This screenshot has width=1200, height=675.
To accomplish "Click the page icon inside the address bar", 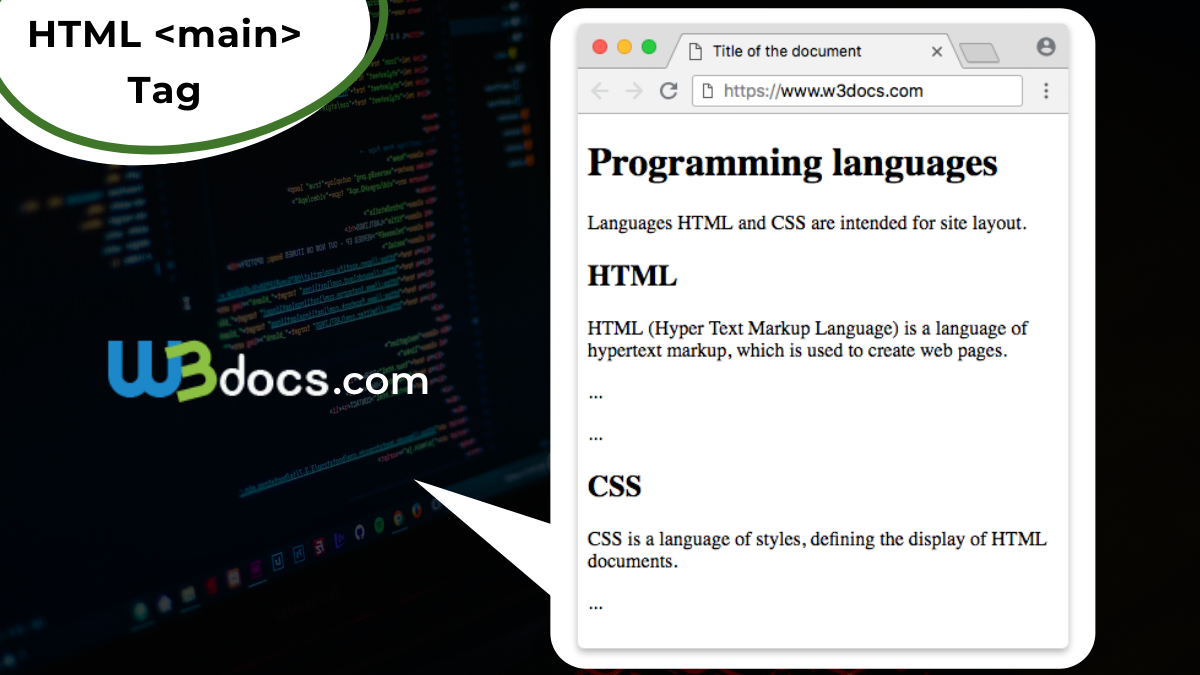I will 706,90.
